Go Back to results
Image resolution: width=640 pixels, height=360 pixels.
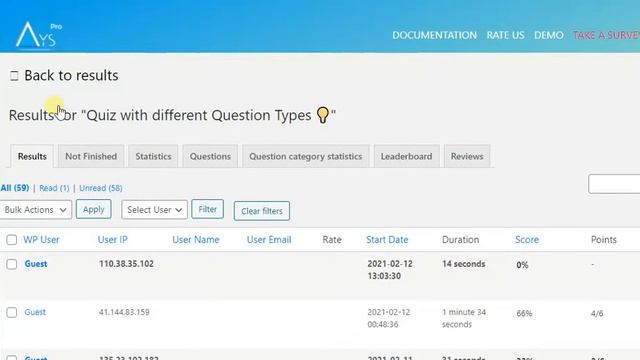click(x=71, y=76)
